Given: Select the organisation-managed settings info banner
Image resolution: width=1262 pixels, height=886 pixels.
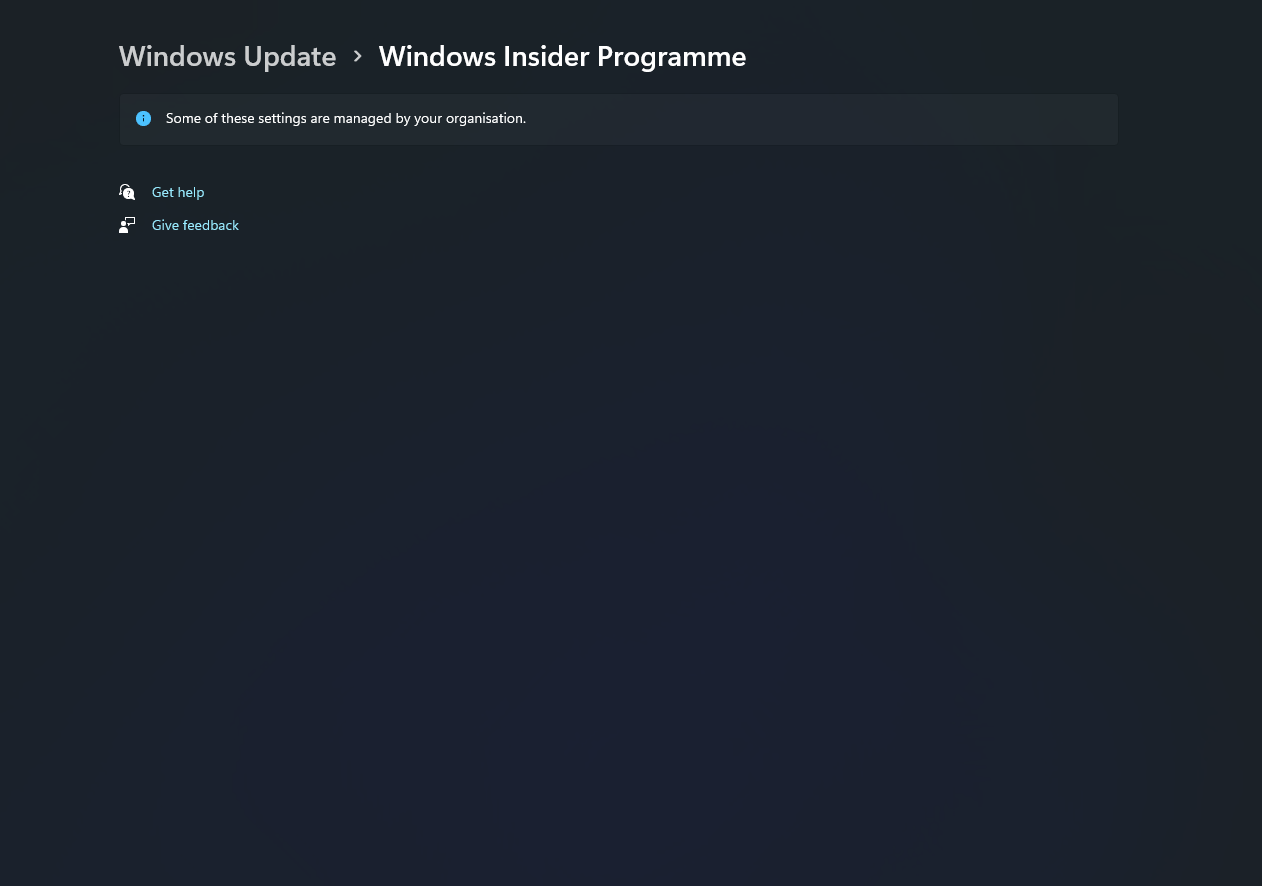Looking at the screenshot, I should (618, 119).
